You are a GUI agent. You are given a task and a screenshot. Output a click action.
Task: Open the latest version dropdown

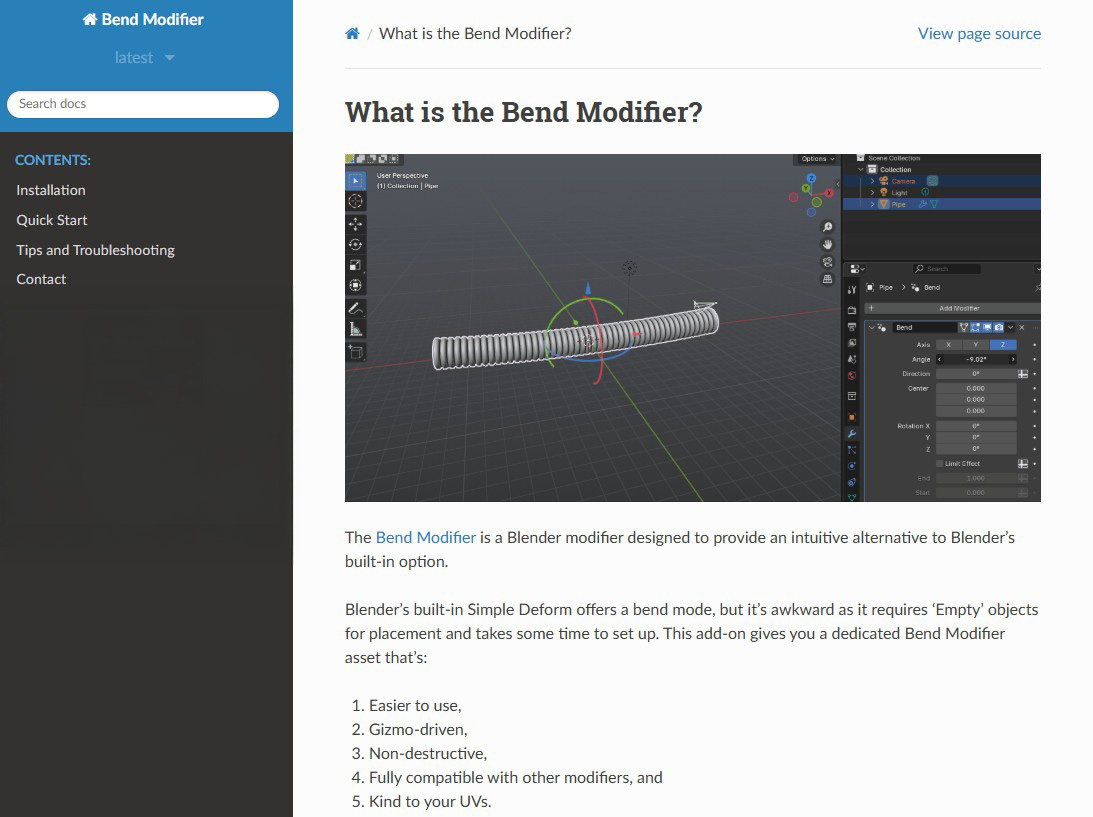[144, 58]
